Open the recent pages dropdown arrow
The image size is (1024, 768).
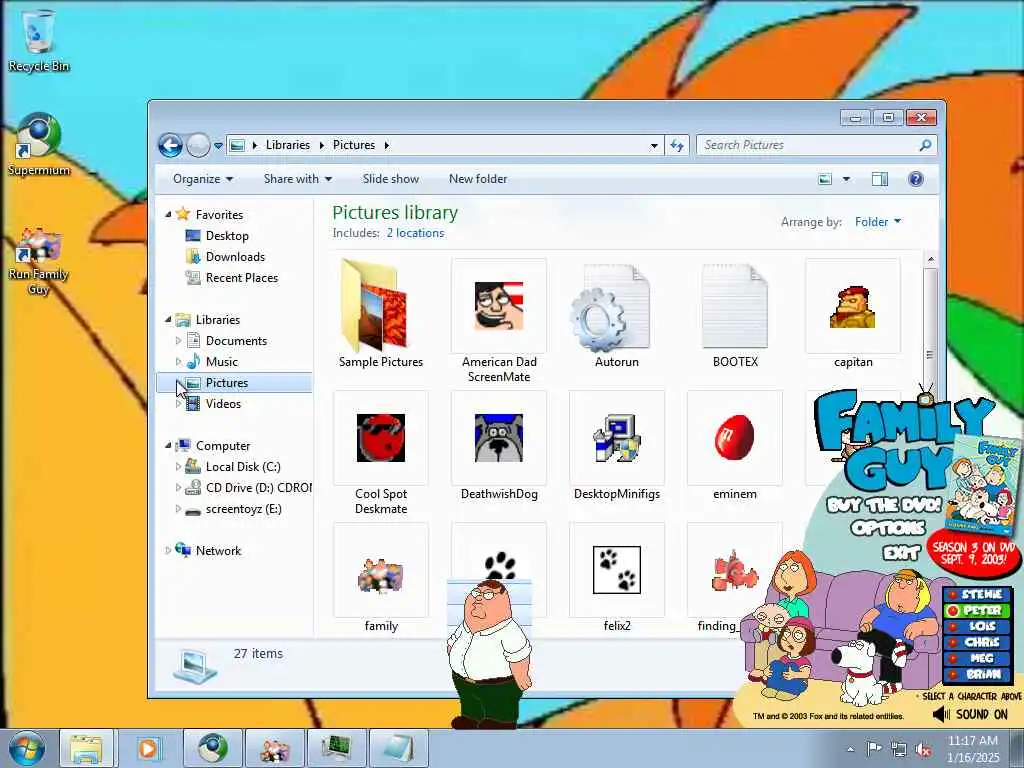[x=218, y=146]
